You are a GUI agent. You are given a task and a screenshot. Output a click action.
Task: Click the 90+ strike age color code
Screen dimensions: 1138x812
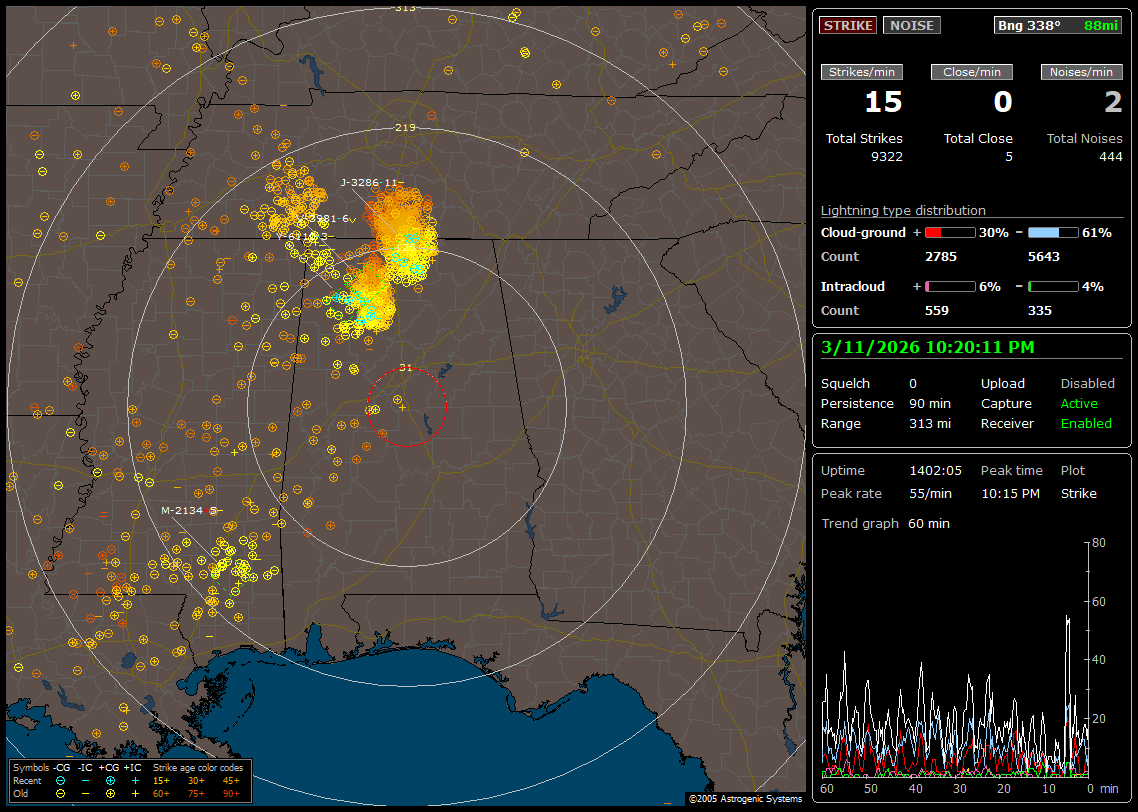231,793
